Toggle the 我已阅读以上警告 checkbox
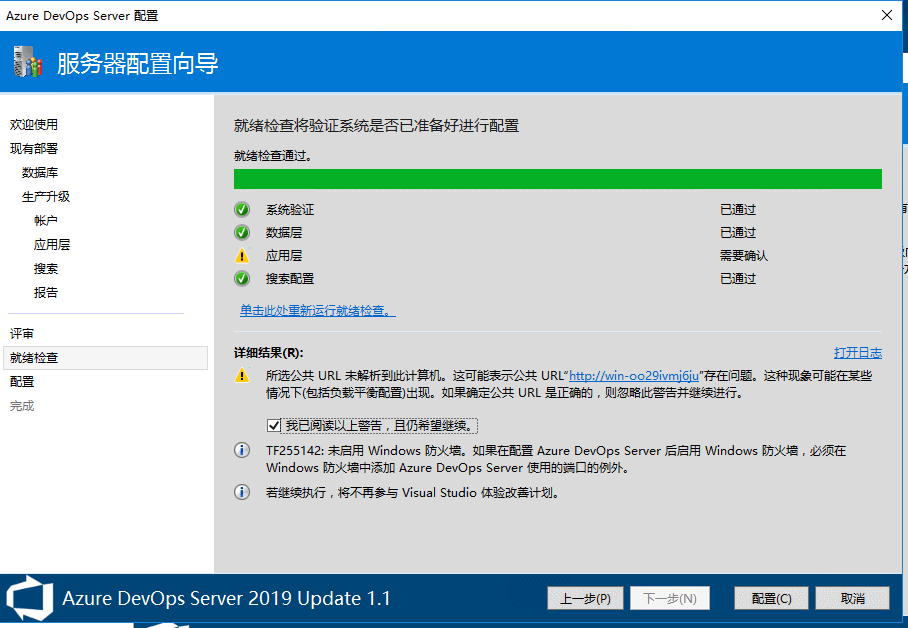 275,426
